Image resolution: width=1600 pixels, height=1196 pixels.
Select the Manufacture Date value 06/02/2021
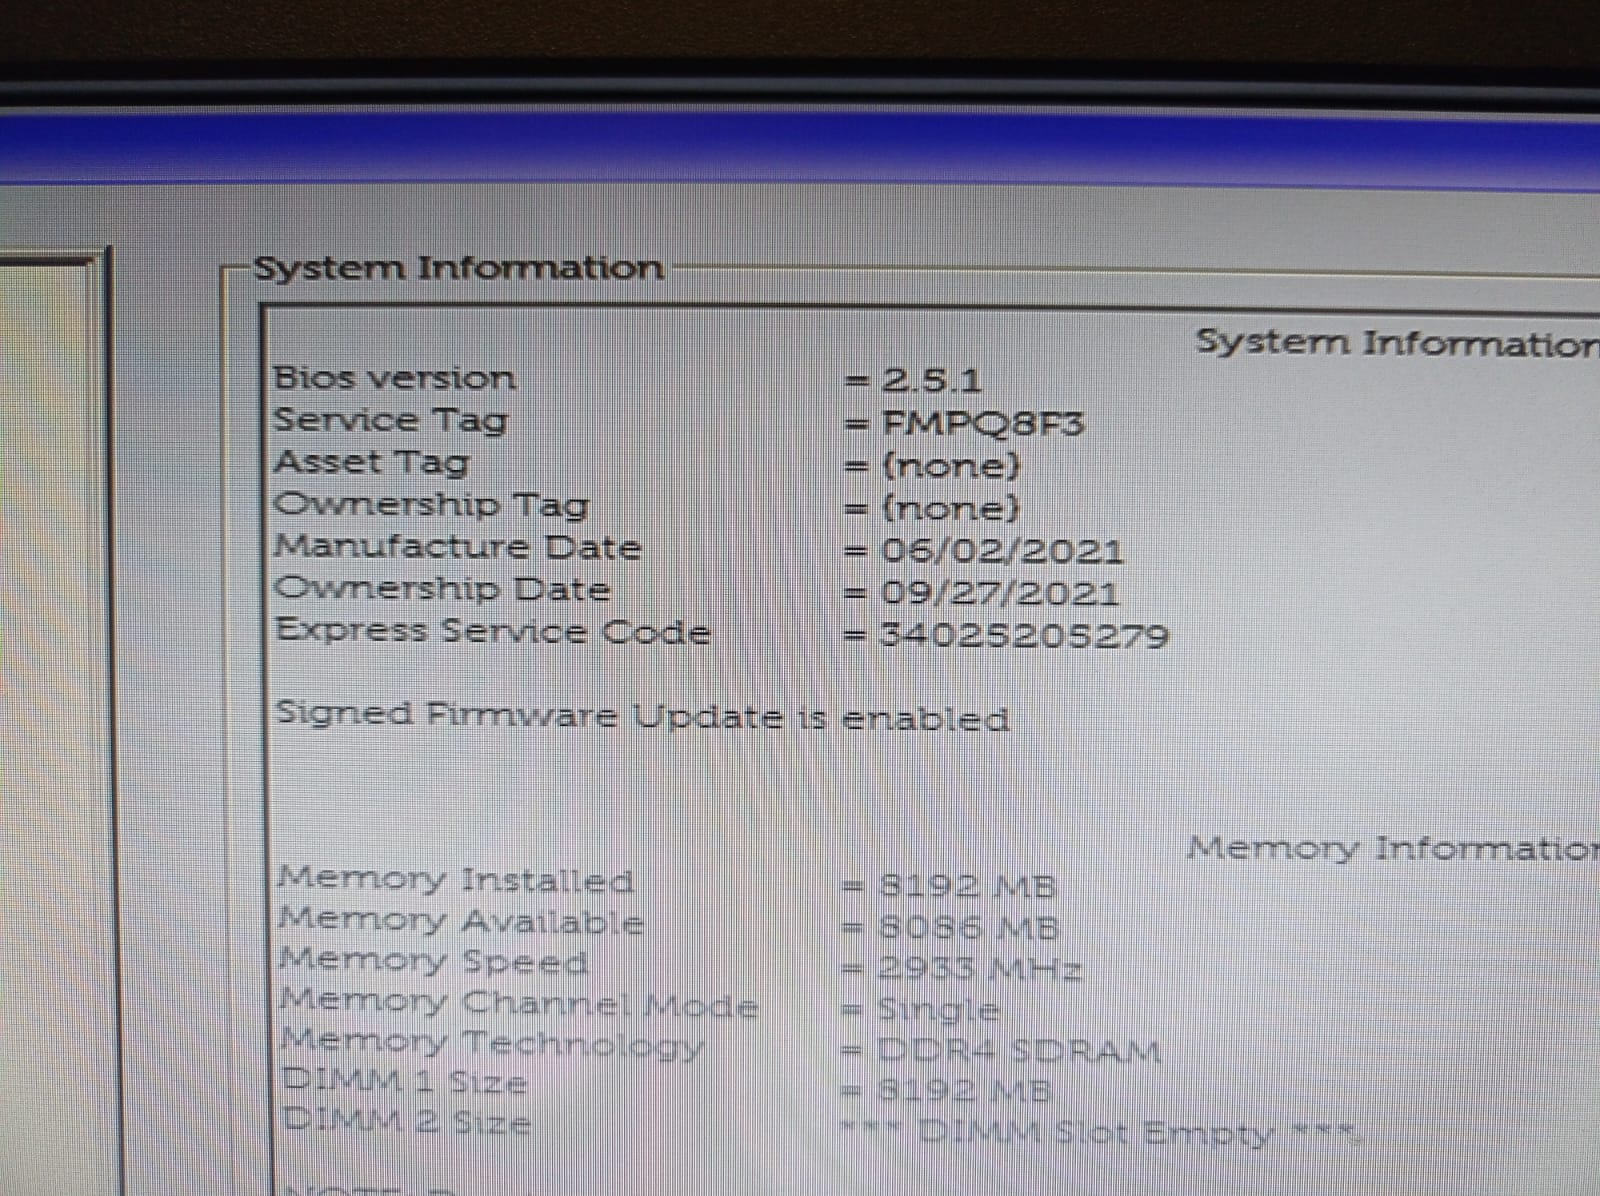(x=1001, y=551)
